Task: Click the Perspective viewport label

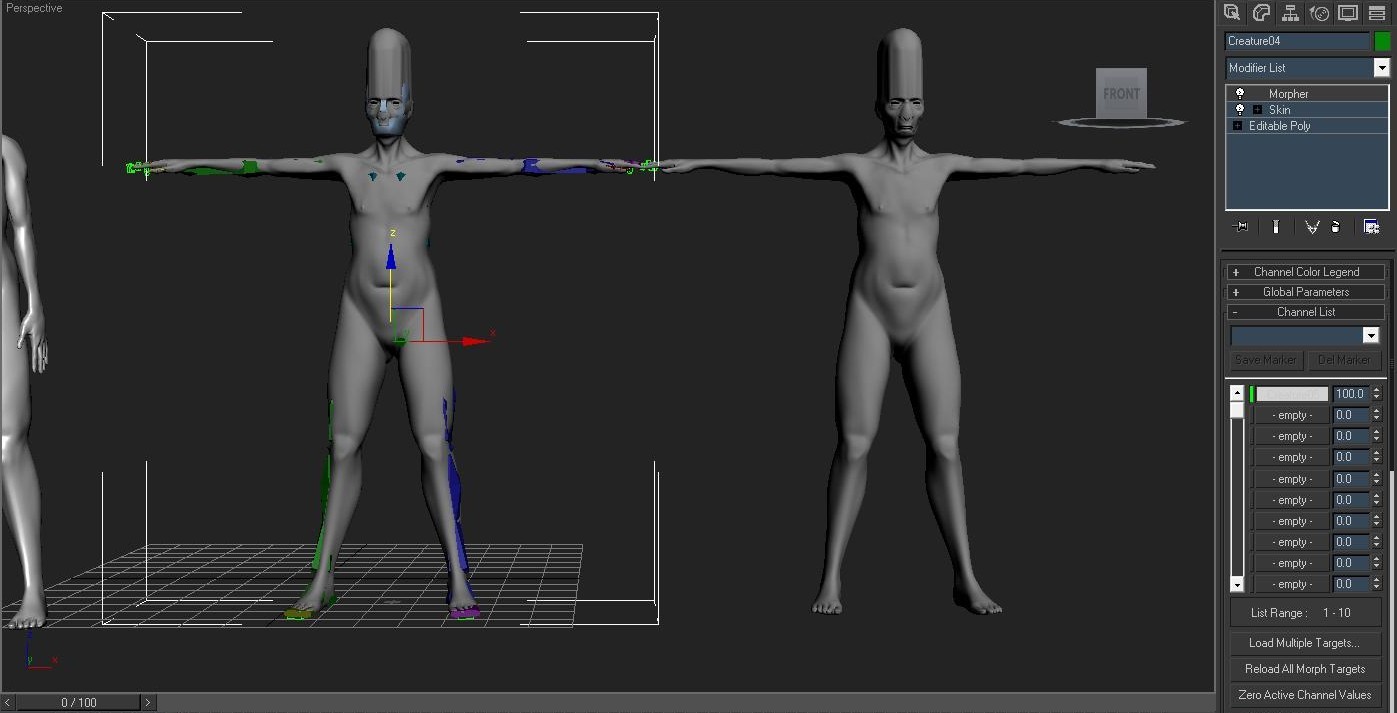Action: point(34,8)
